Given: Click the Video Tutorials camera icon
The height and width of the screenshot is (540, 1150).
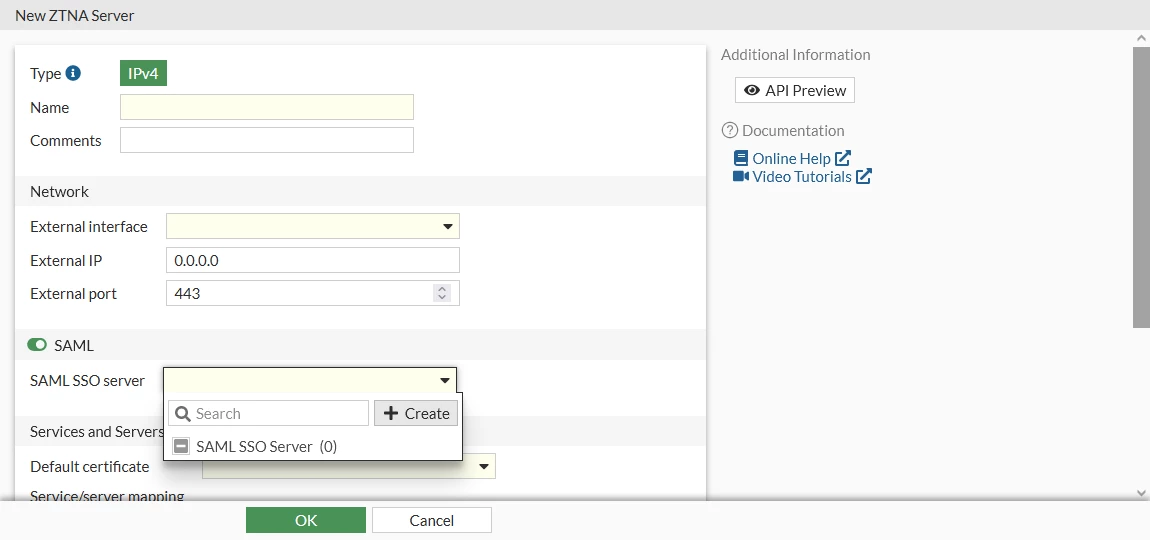Looking at the screenshot, I should tap(741, 176).
